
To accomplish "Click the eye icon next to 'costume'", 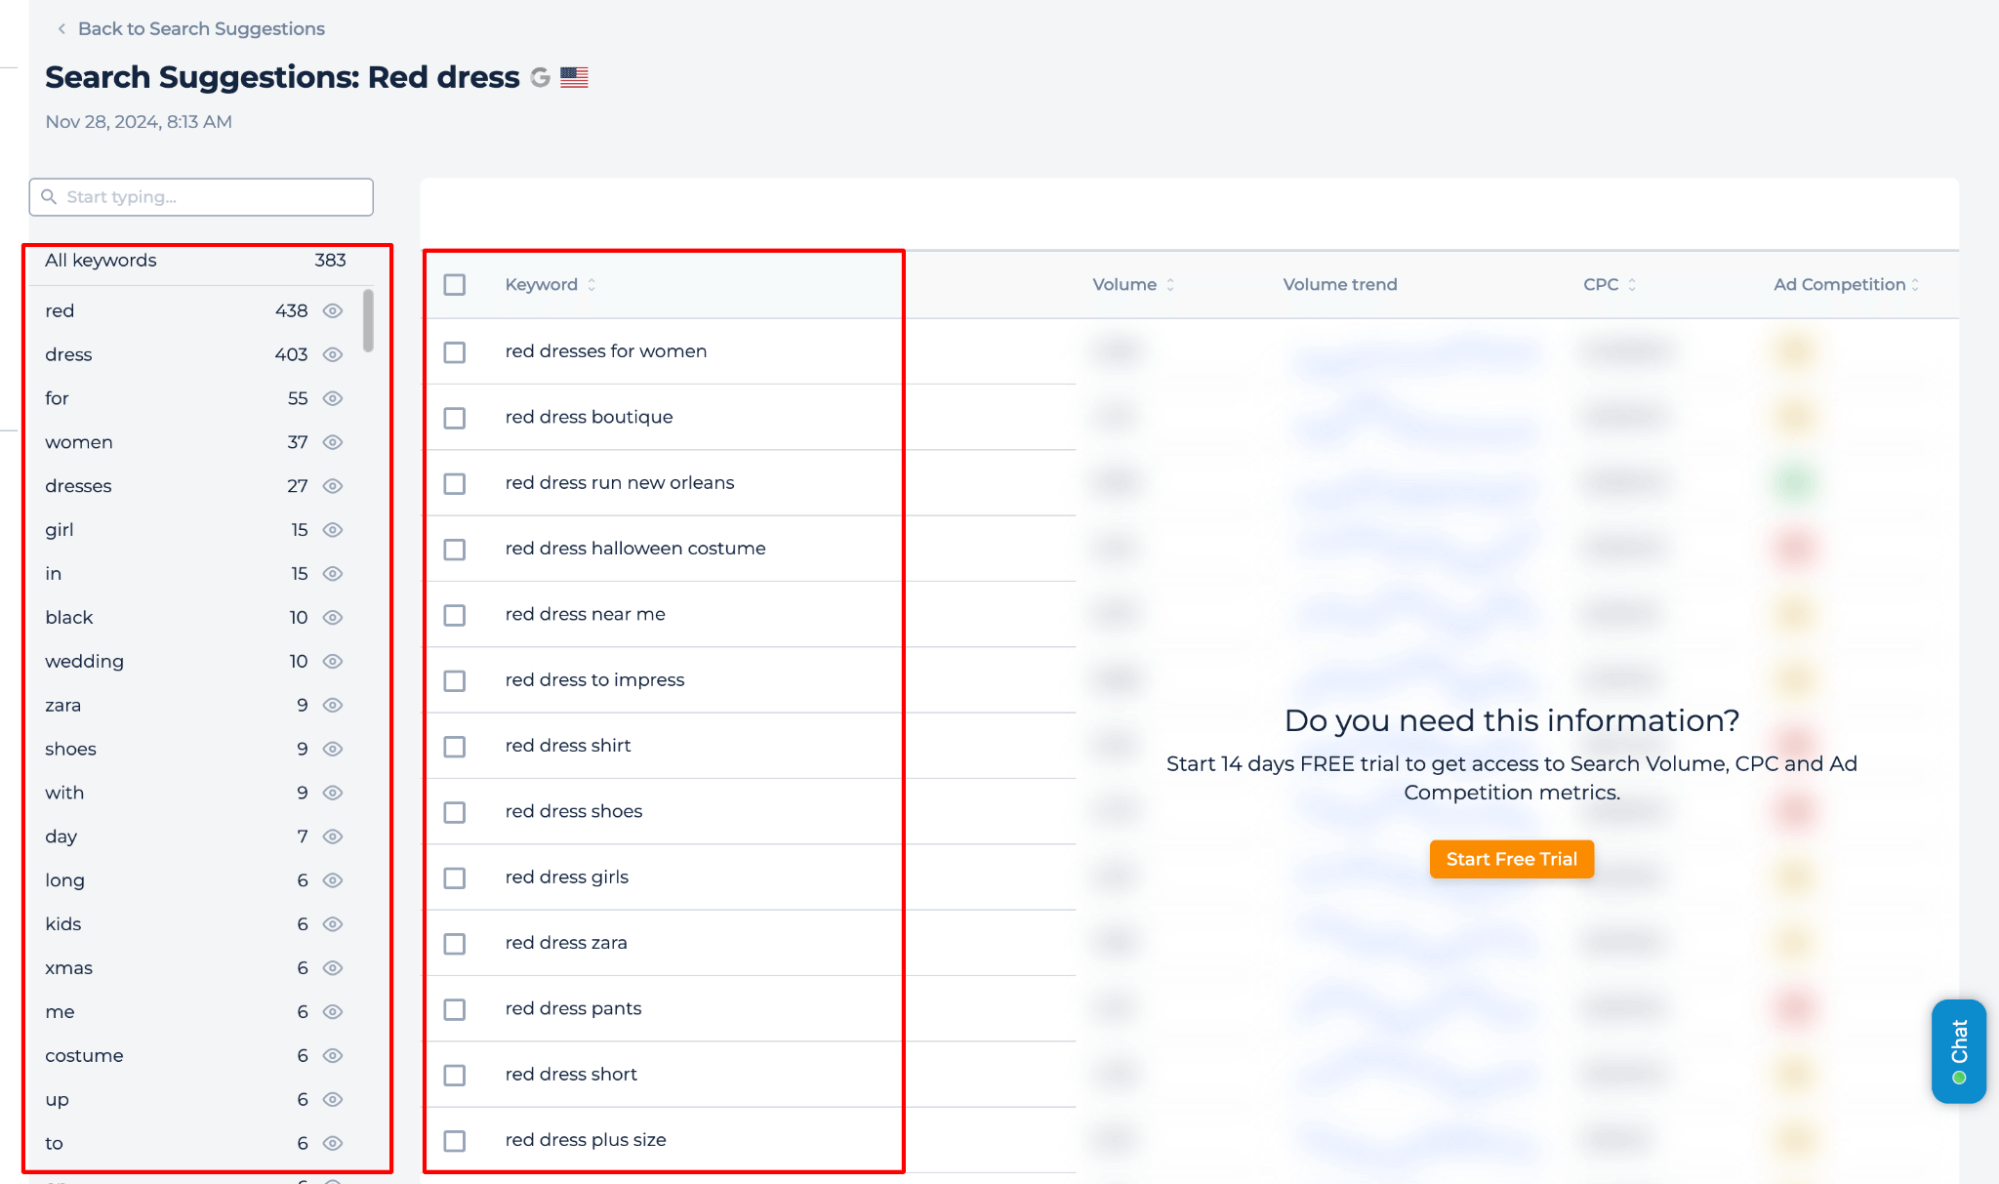I will click(334, 1056).
